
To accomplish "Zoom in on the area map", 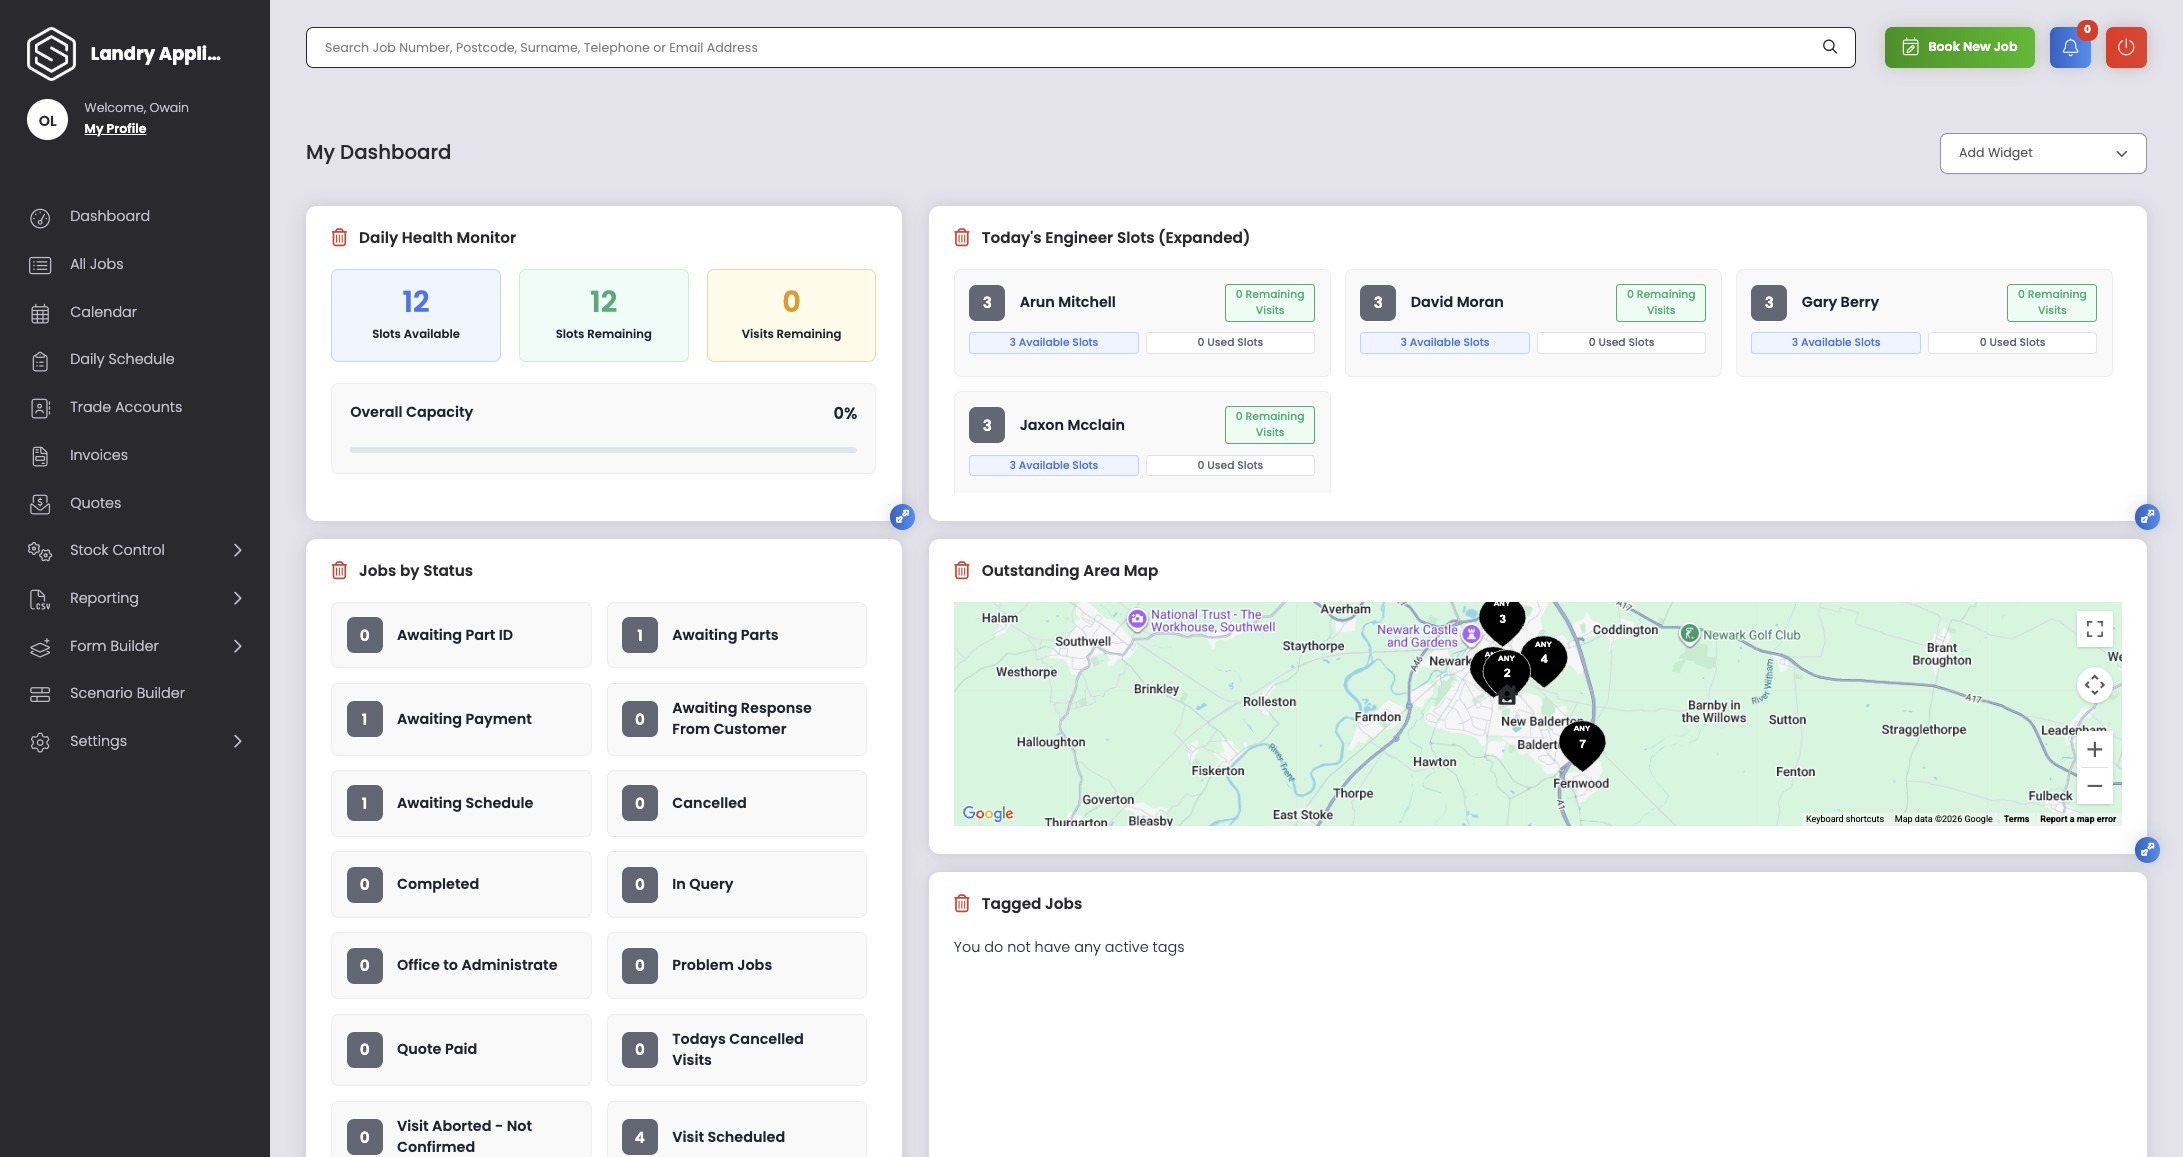I will (2094, 750).
